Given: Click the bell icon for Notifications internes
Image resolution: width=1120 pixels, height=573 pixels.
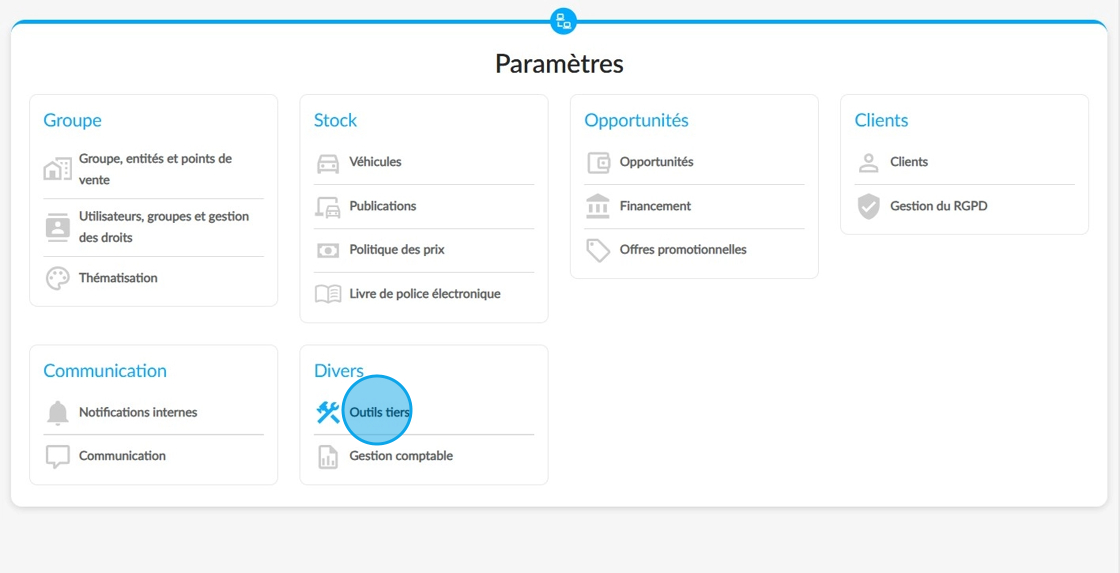Looking at the screenshot, I should pos(58,413).
